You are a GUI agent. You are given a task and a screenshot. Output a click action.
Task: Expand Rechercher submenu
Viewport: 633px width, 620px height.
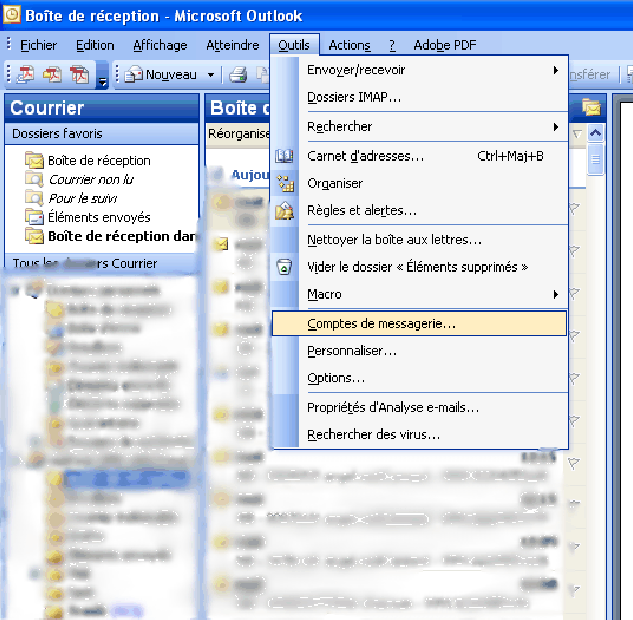420,127
